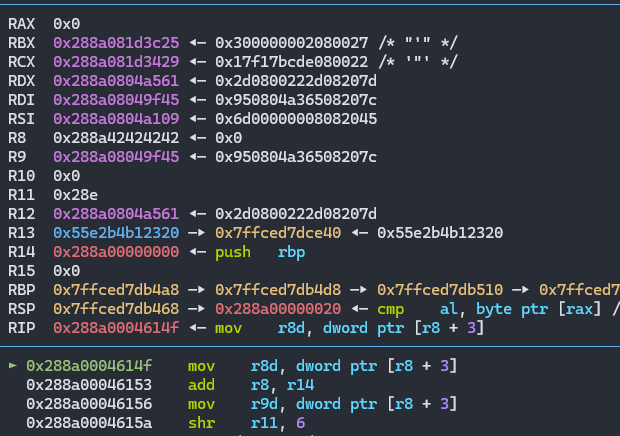This screenshot has width=620, height=436.
Task: Click 'r11' operand of shr instruction
Action: click(265, 423)
